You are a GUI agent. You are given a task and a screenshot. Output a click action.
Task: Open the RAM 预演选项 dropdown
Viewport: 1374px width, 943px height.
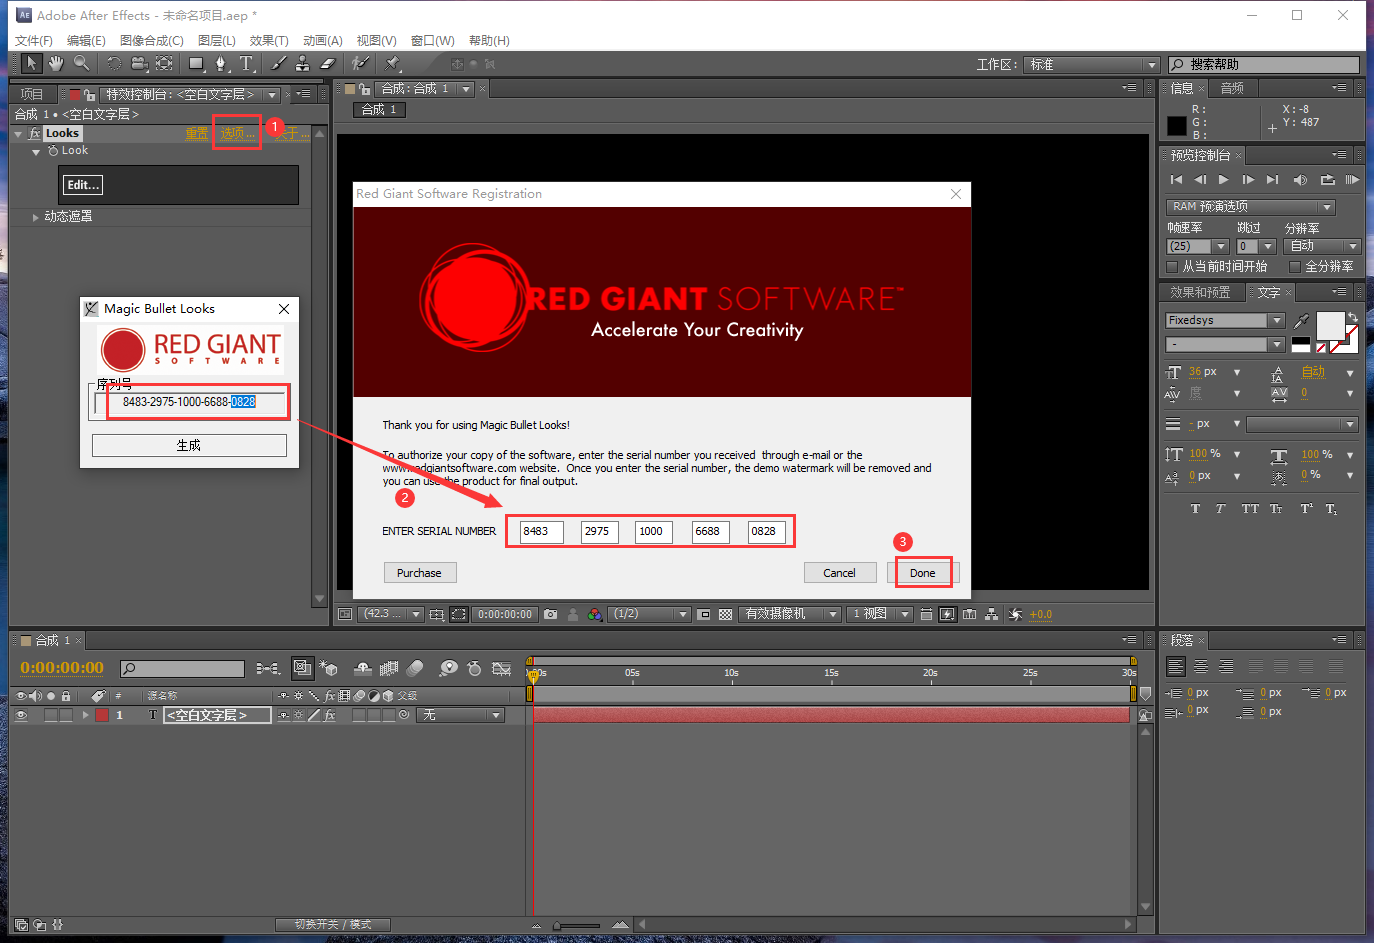(x=1326, y=207)
